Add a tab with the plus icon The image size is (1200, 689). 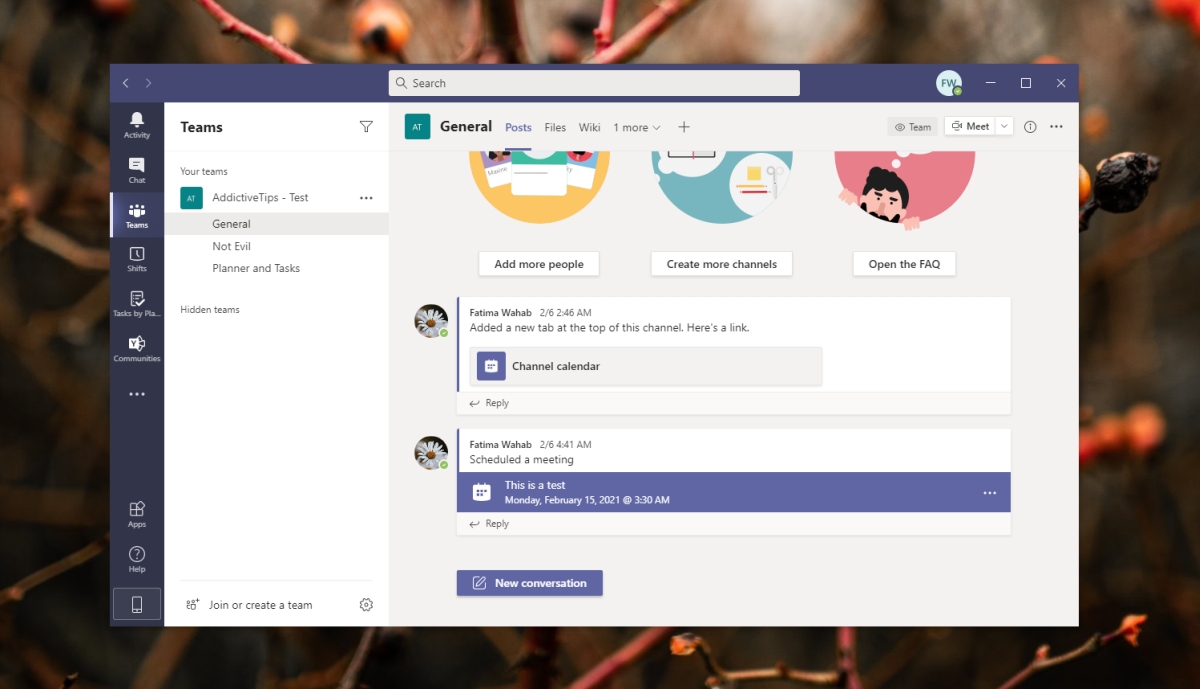point(684,127)
